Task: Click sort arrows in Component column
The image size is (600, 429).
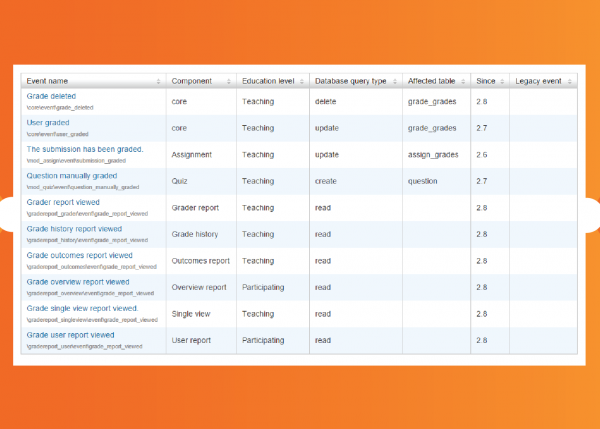Action: tap(230, 80)
